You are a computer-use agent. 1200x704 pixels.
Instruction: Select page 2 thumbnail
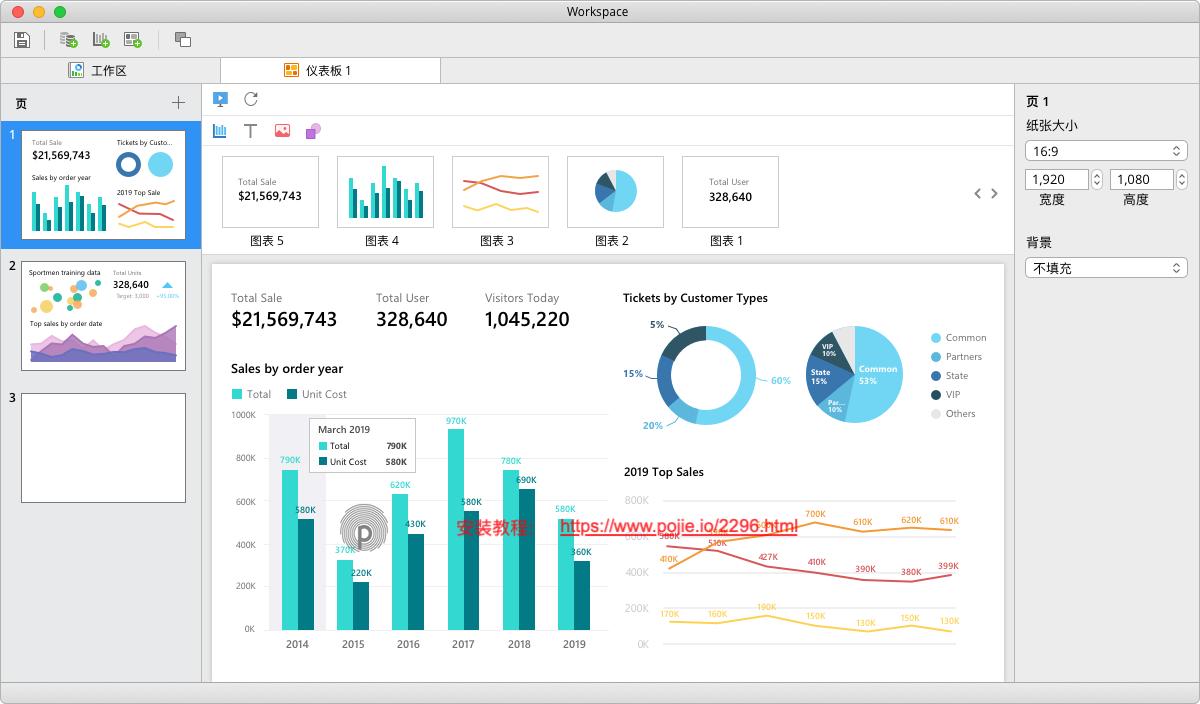103,316
